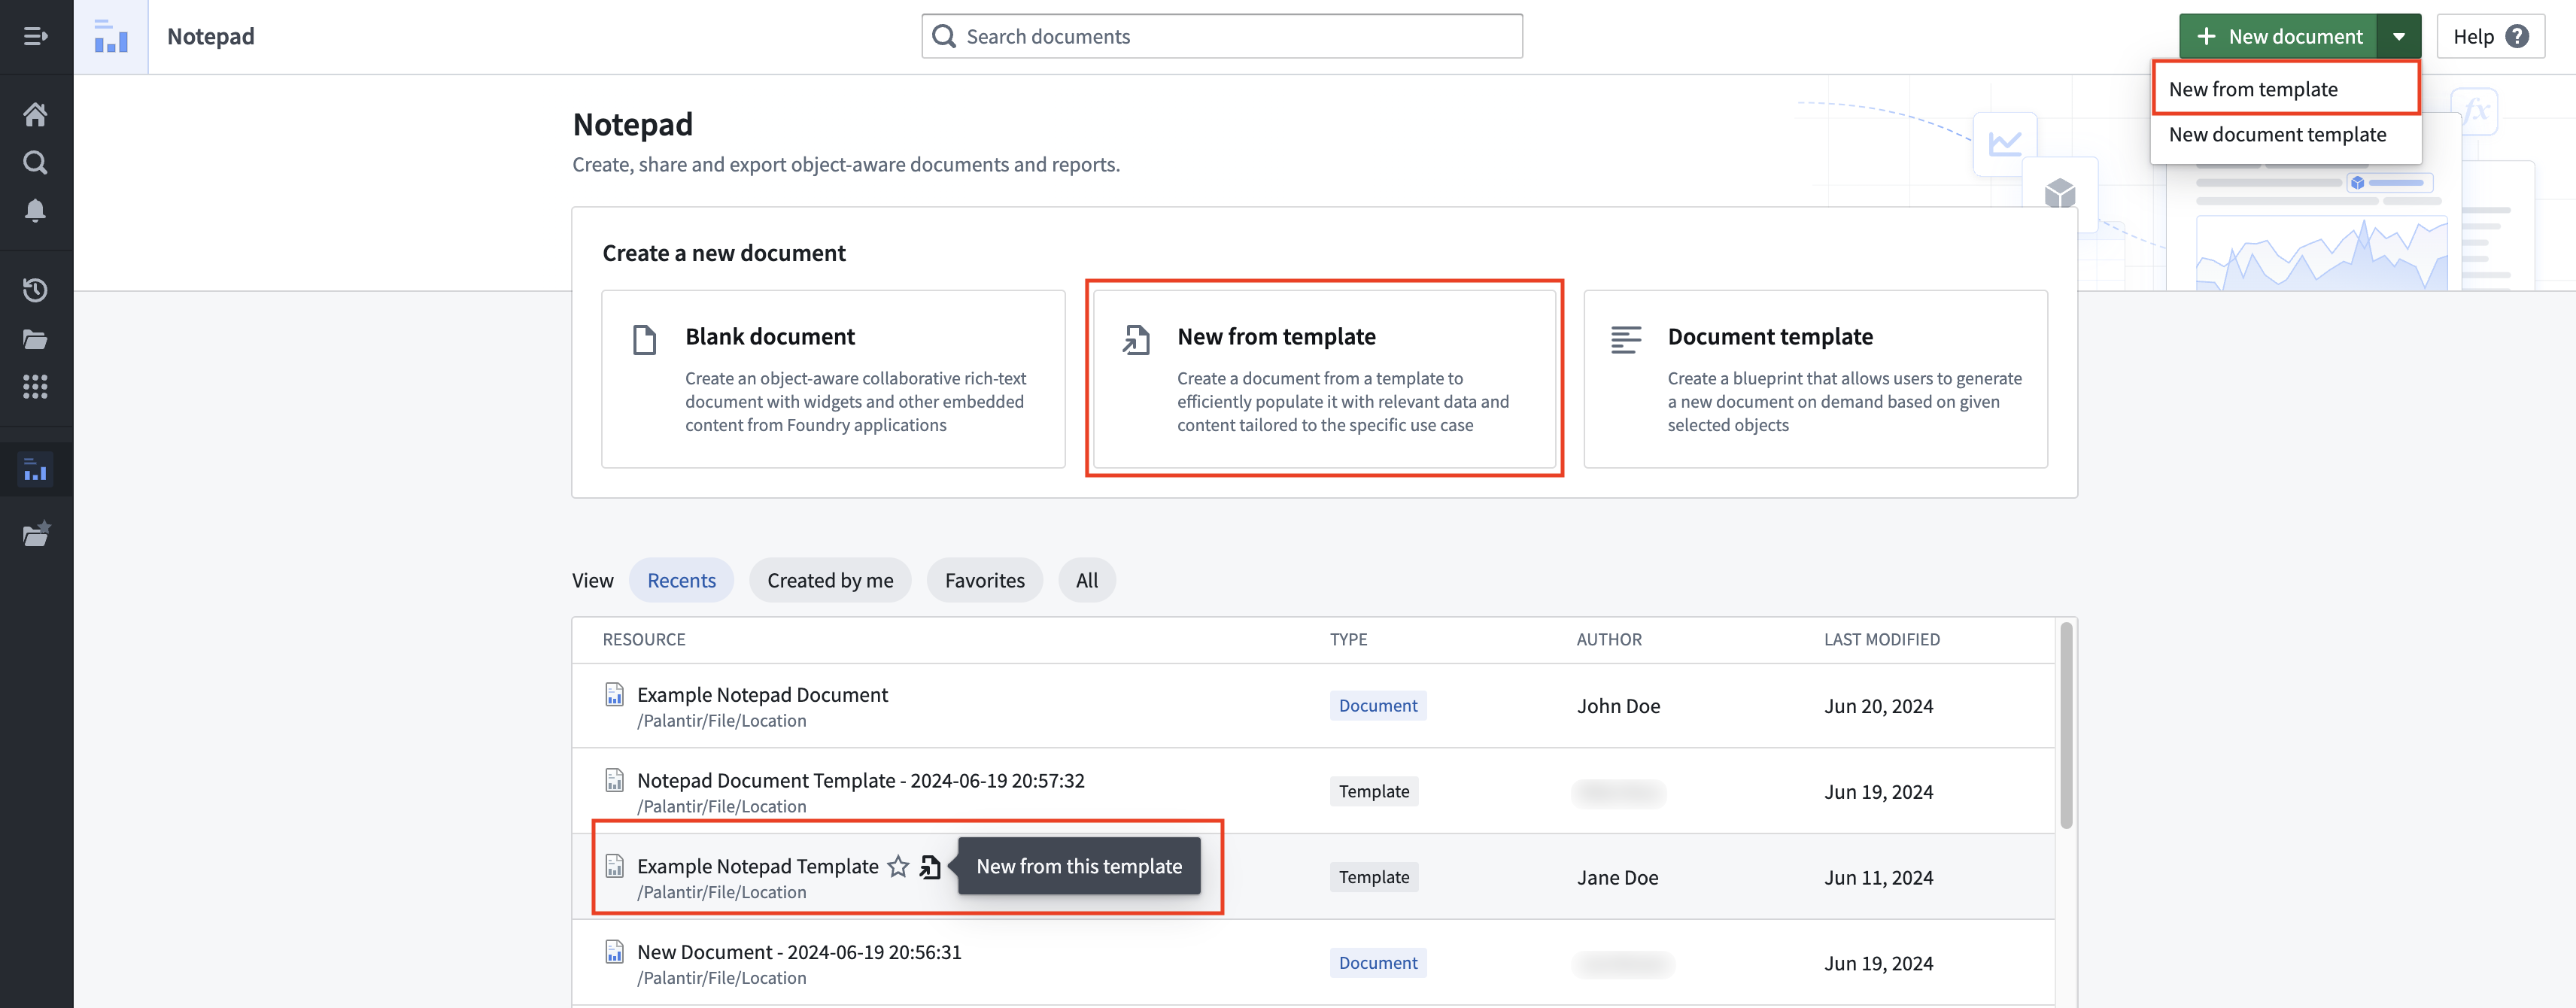Click date Jun 20, 2024
The height and width of the screenshot is (1008, 2576).
point(1878,706)
